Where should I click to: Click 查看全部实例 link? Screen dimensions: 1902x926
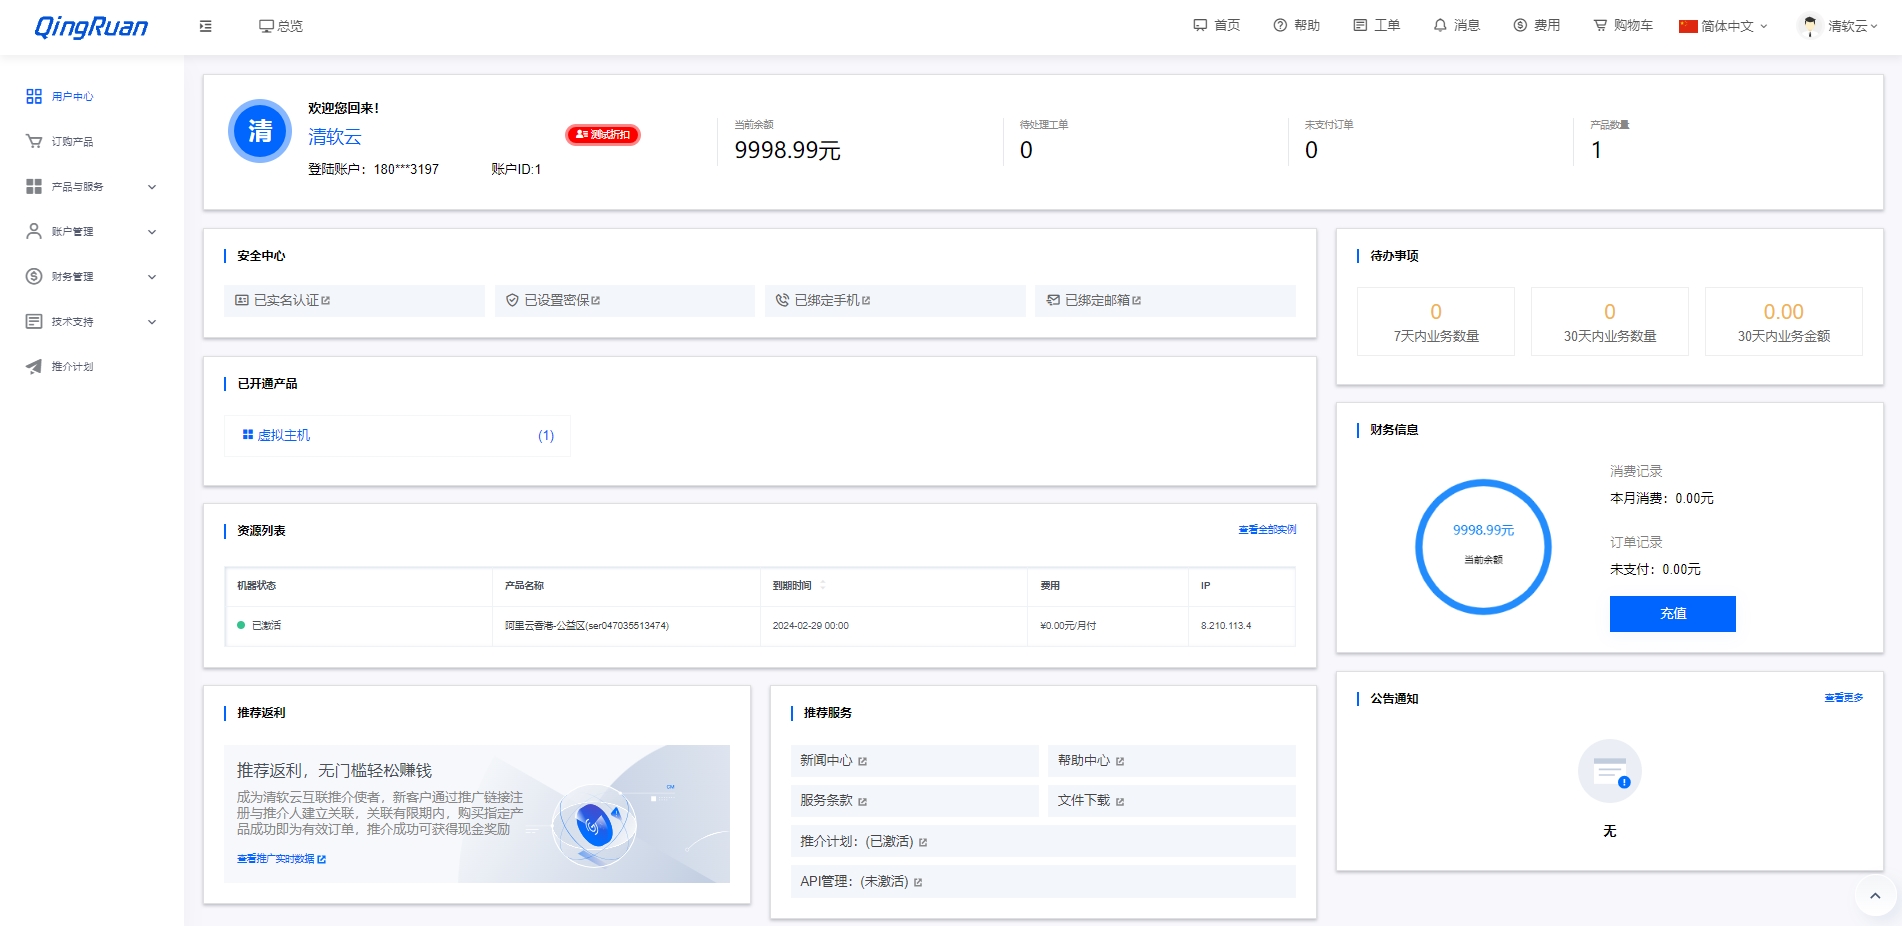click(x=1267, y=530)
